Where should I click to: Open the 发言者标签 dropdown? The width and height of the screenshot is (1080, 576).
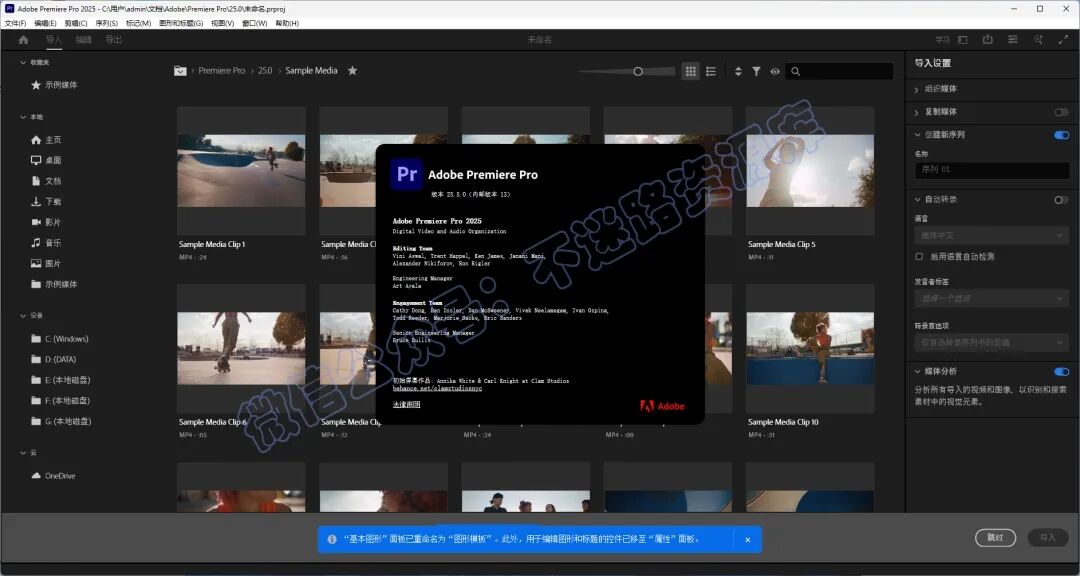pos(992,298)
